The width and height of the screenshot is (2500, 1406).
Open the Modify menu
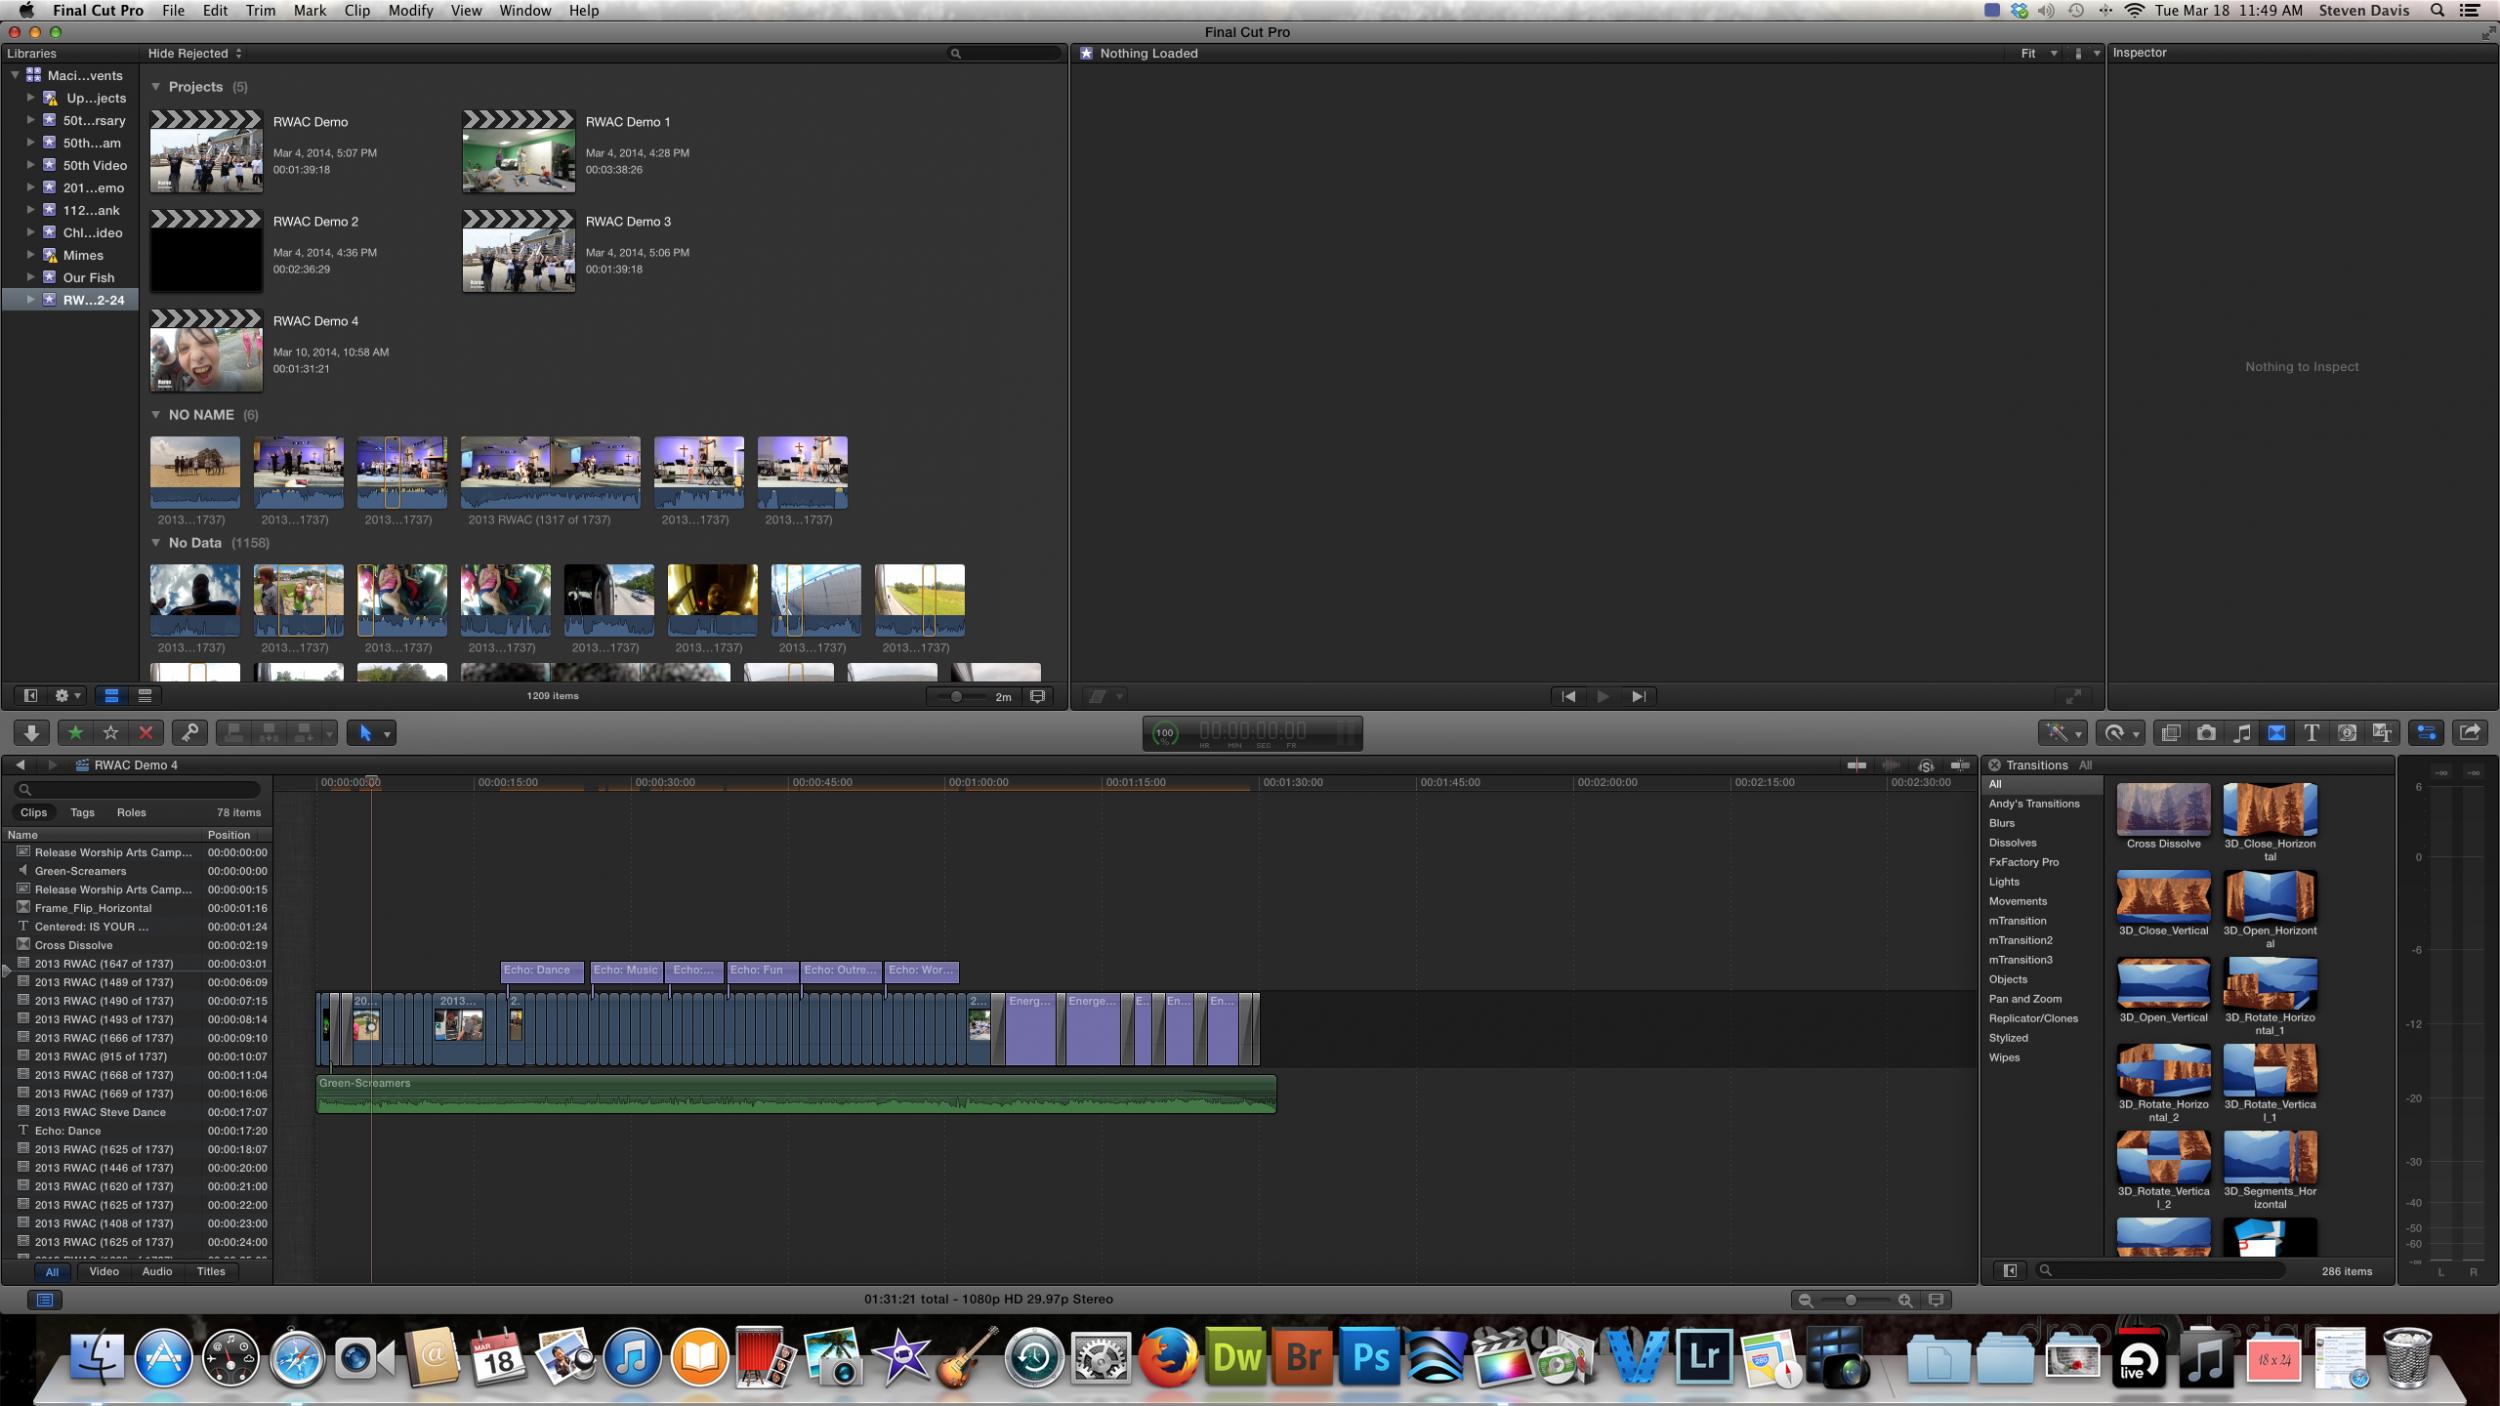[x=410, y=10]
